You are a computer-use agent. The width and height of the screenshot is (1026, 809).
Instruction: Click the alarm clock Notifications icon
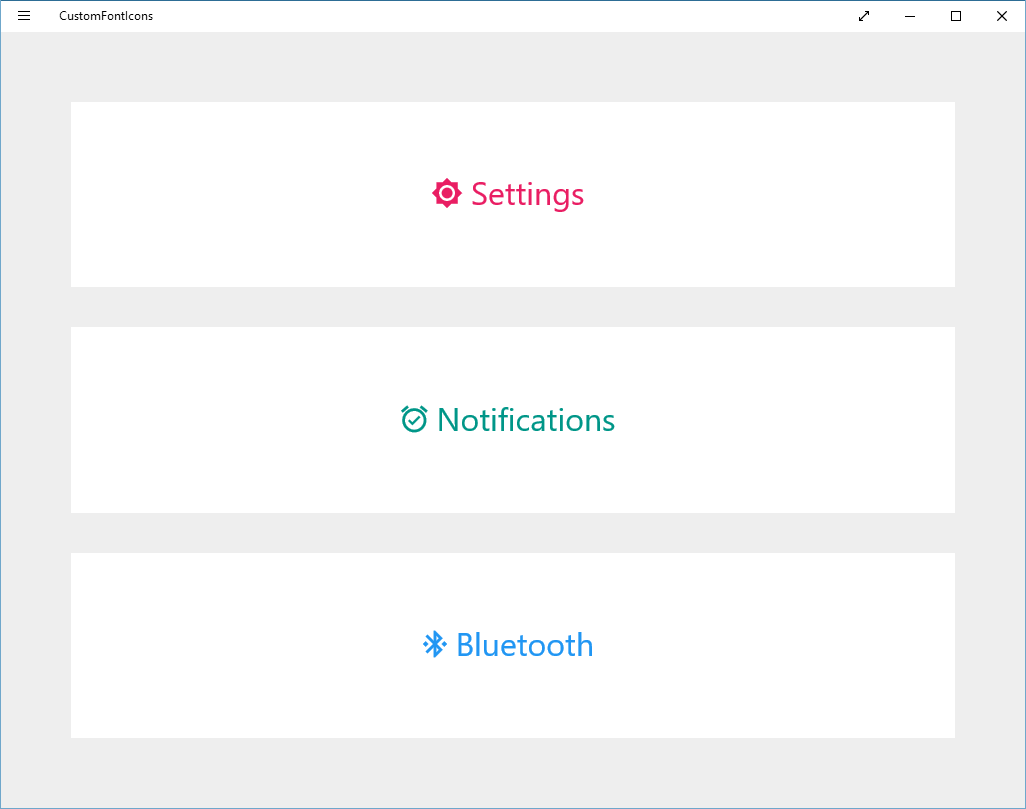pos(414,419)
